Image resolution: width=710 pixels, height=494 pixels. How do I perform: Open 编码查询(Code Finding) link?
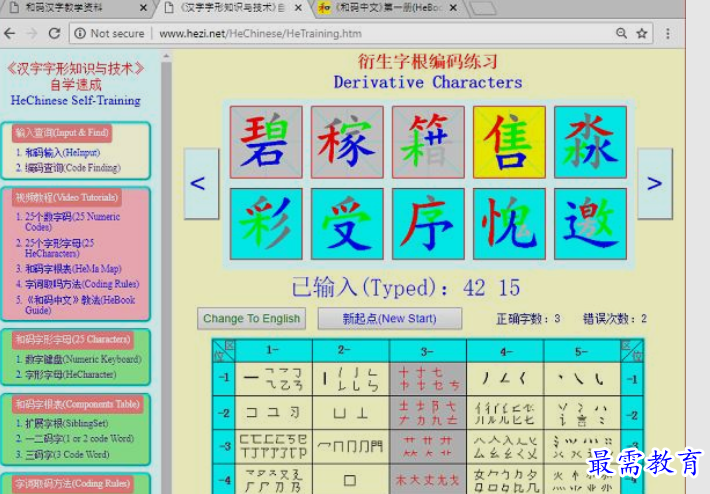(72, 168)
